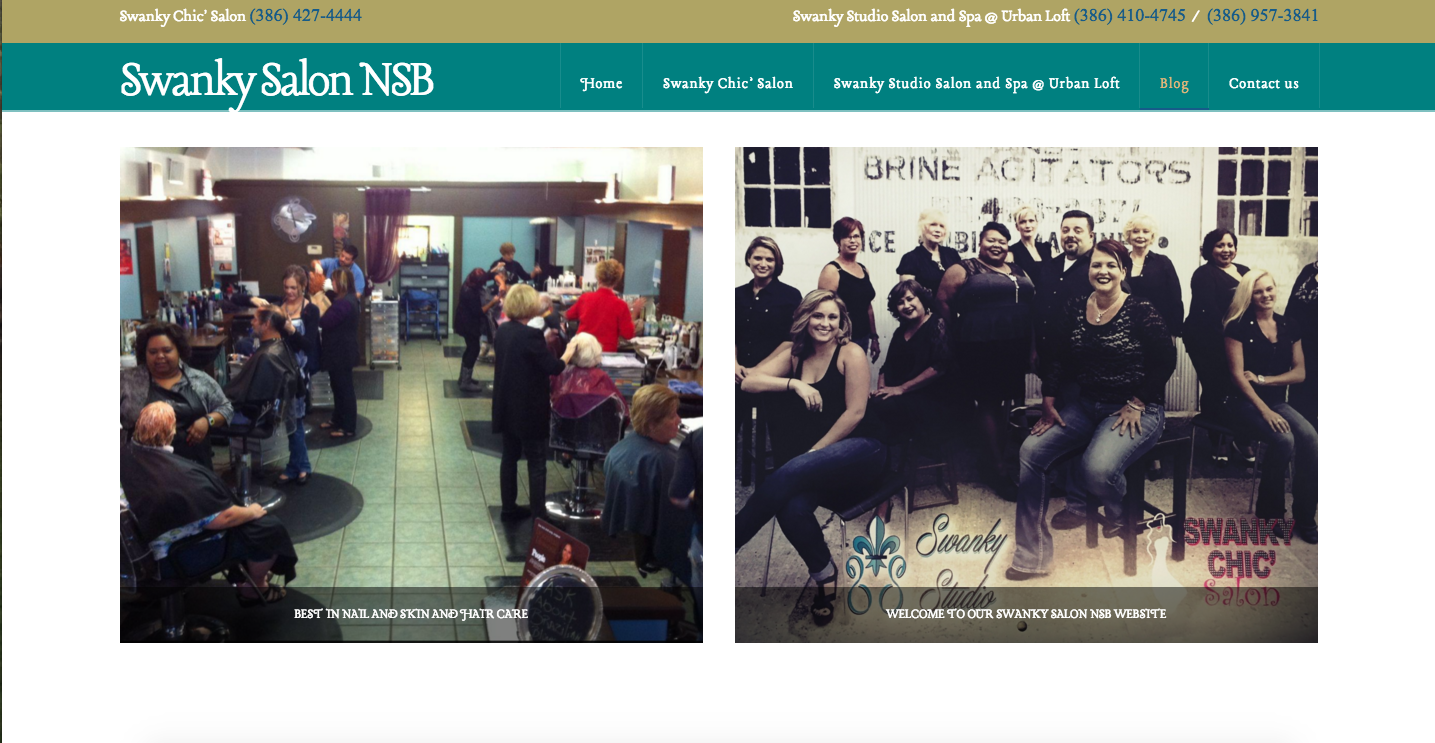1435x743 pixels.
Task: Open the staff group photo
Action: click(x=1026, y=394)
